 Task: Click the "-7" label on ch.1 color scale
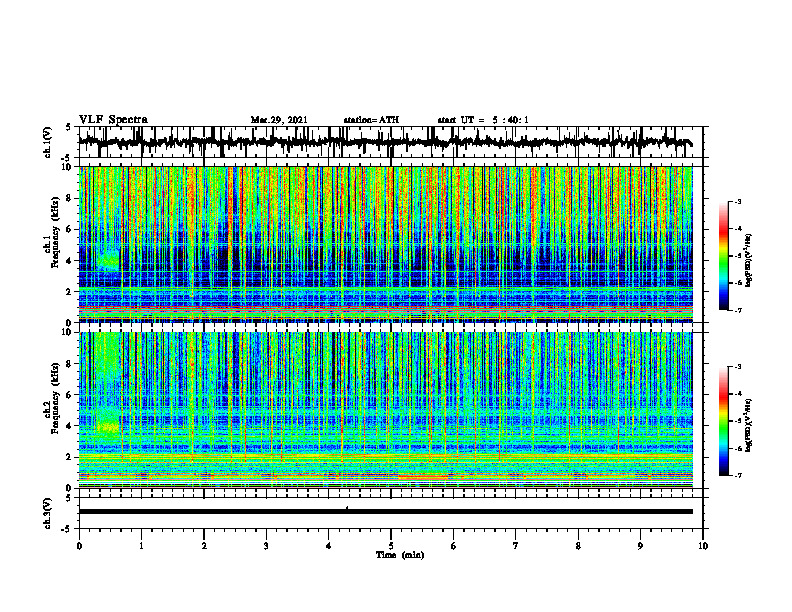(x=737, y=310)
